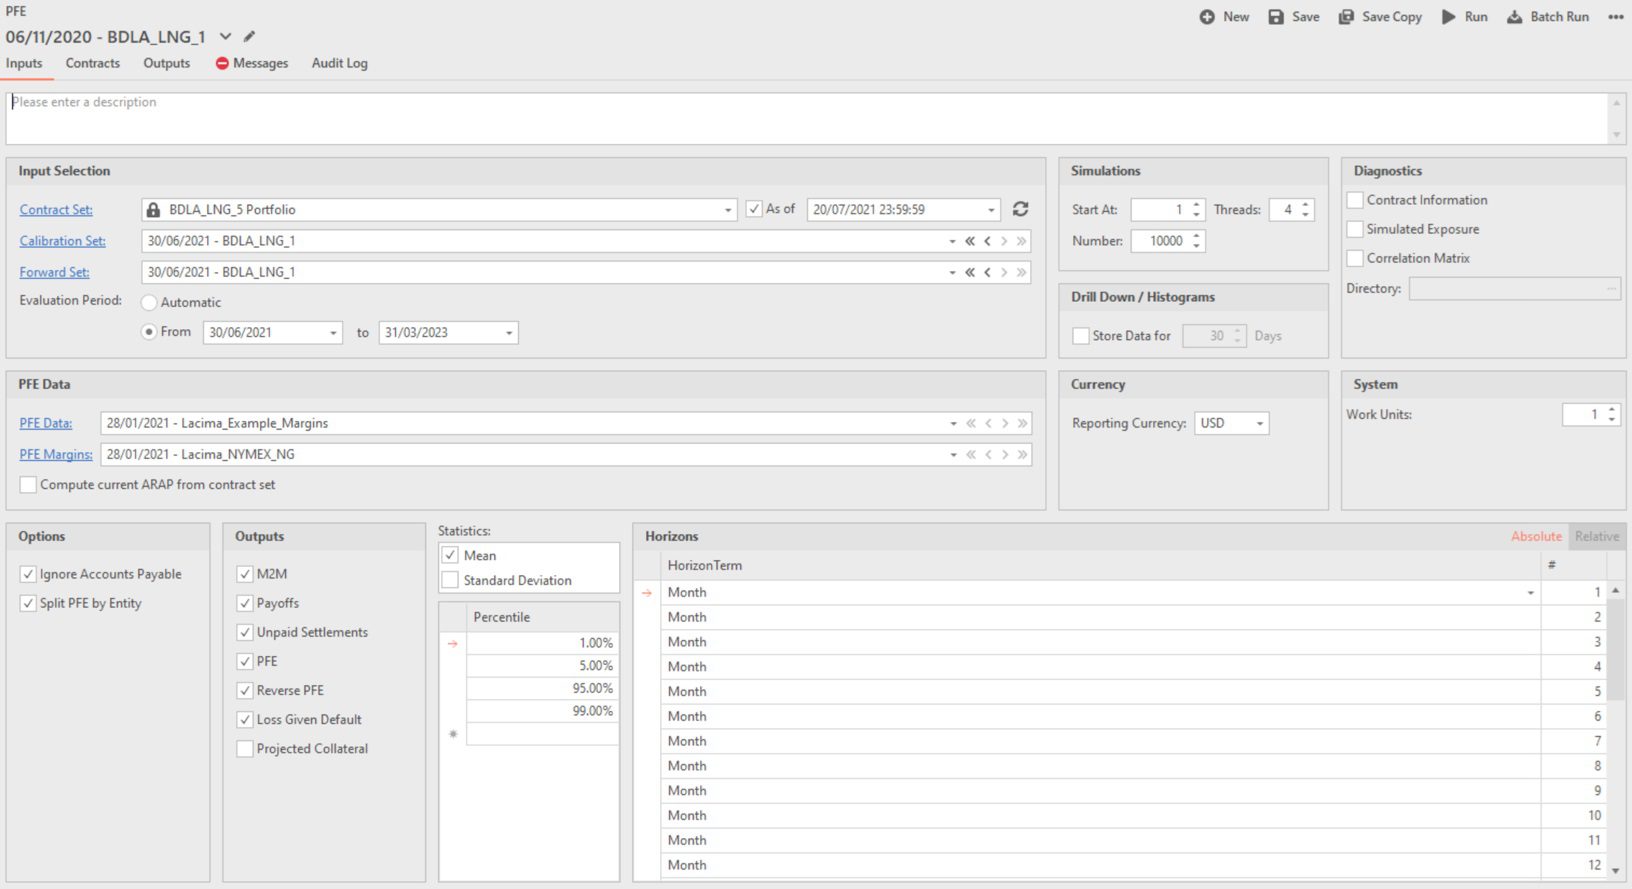Viewport: 1632px width, 889px height.
Task: Switch horizons to Relative mode
Action: click(1597, 536)
